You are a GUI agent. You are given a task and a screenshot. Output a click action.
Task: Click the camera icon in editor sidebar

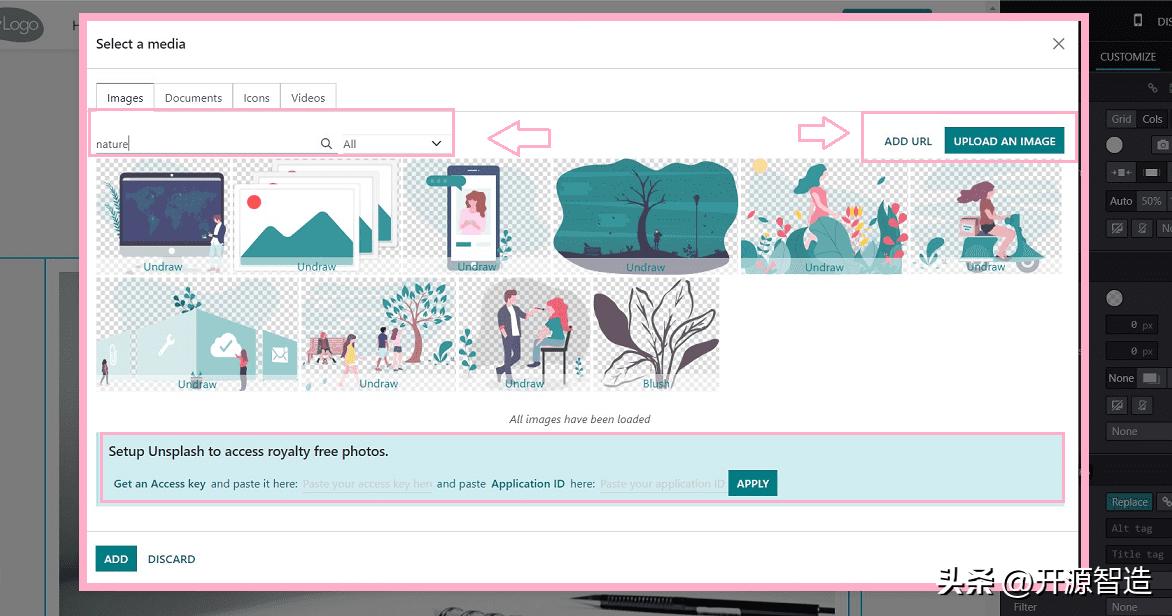(x=1162, y=144)
